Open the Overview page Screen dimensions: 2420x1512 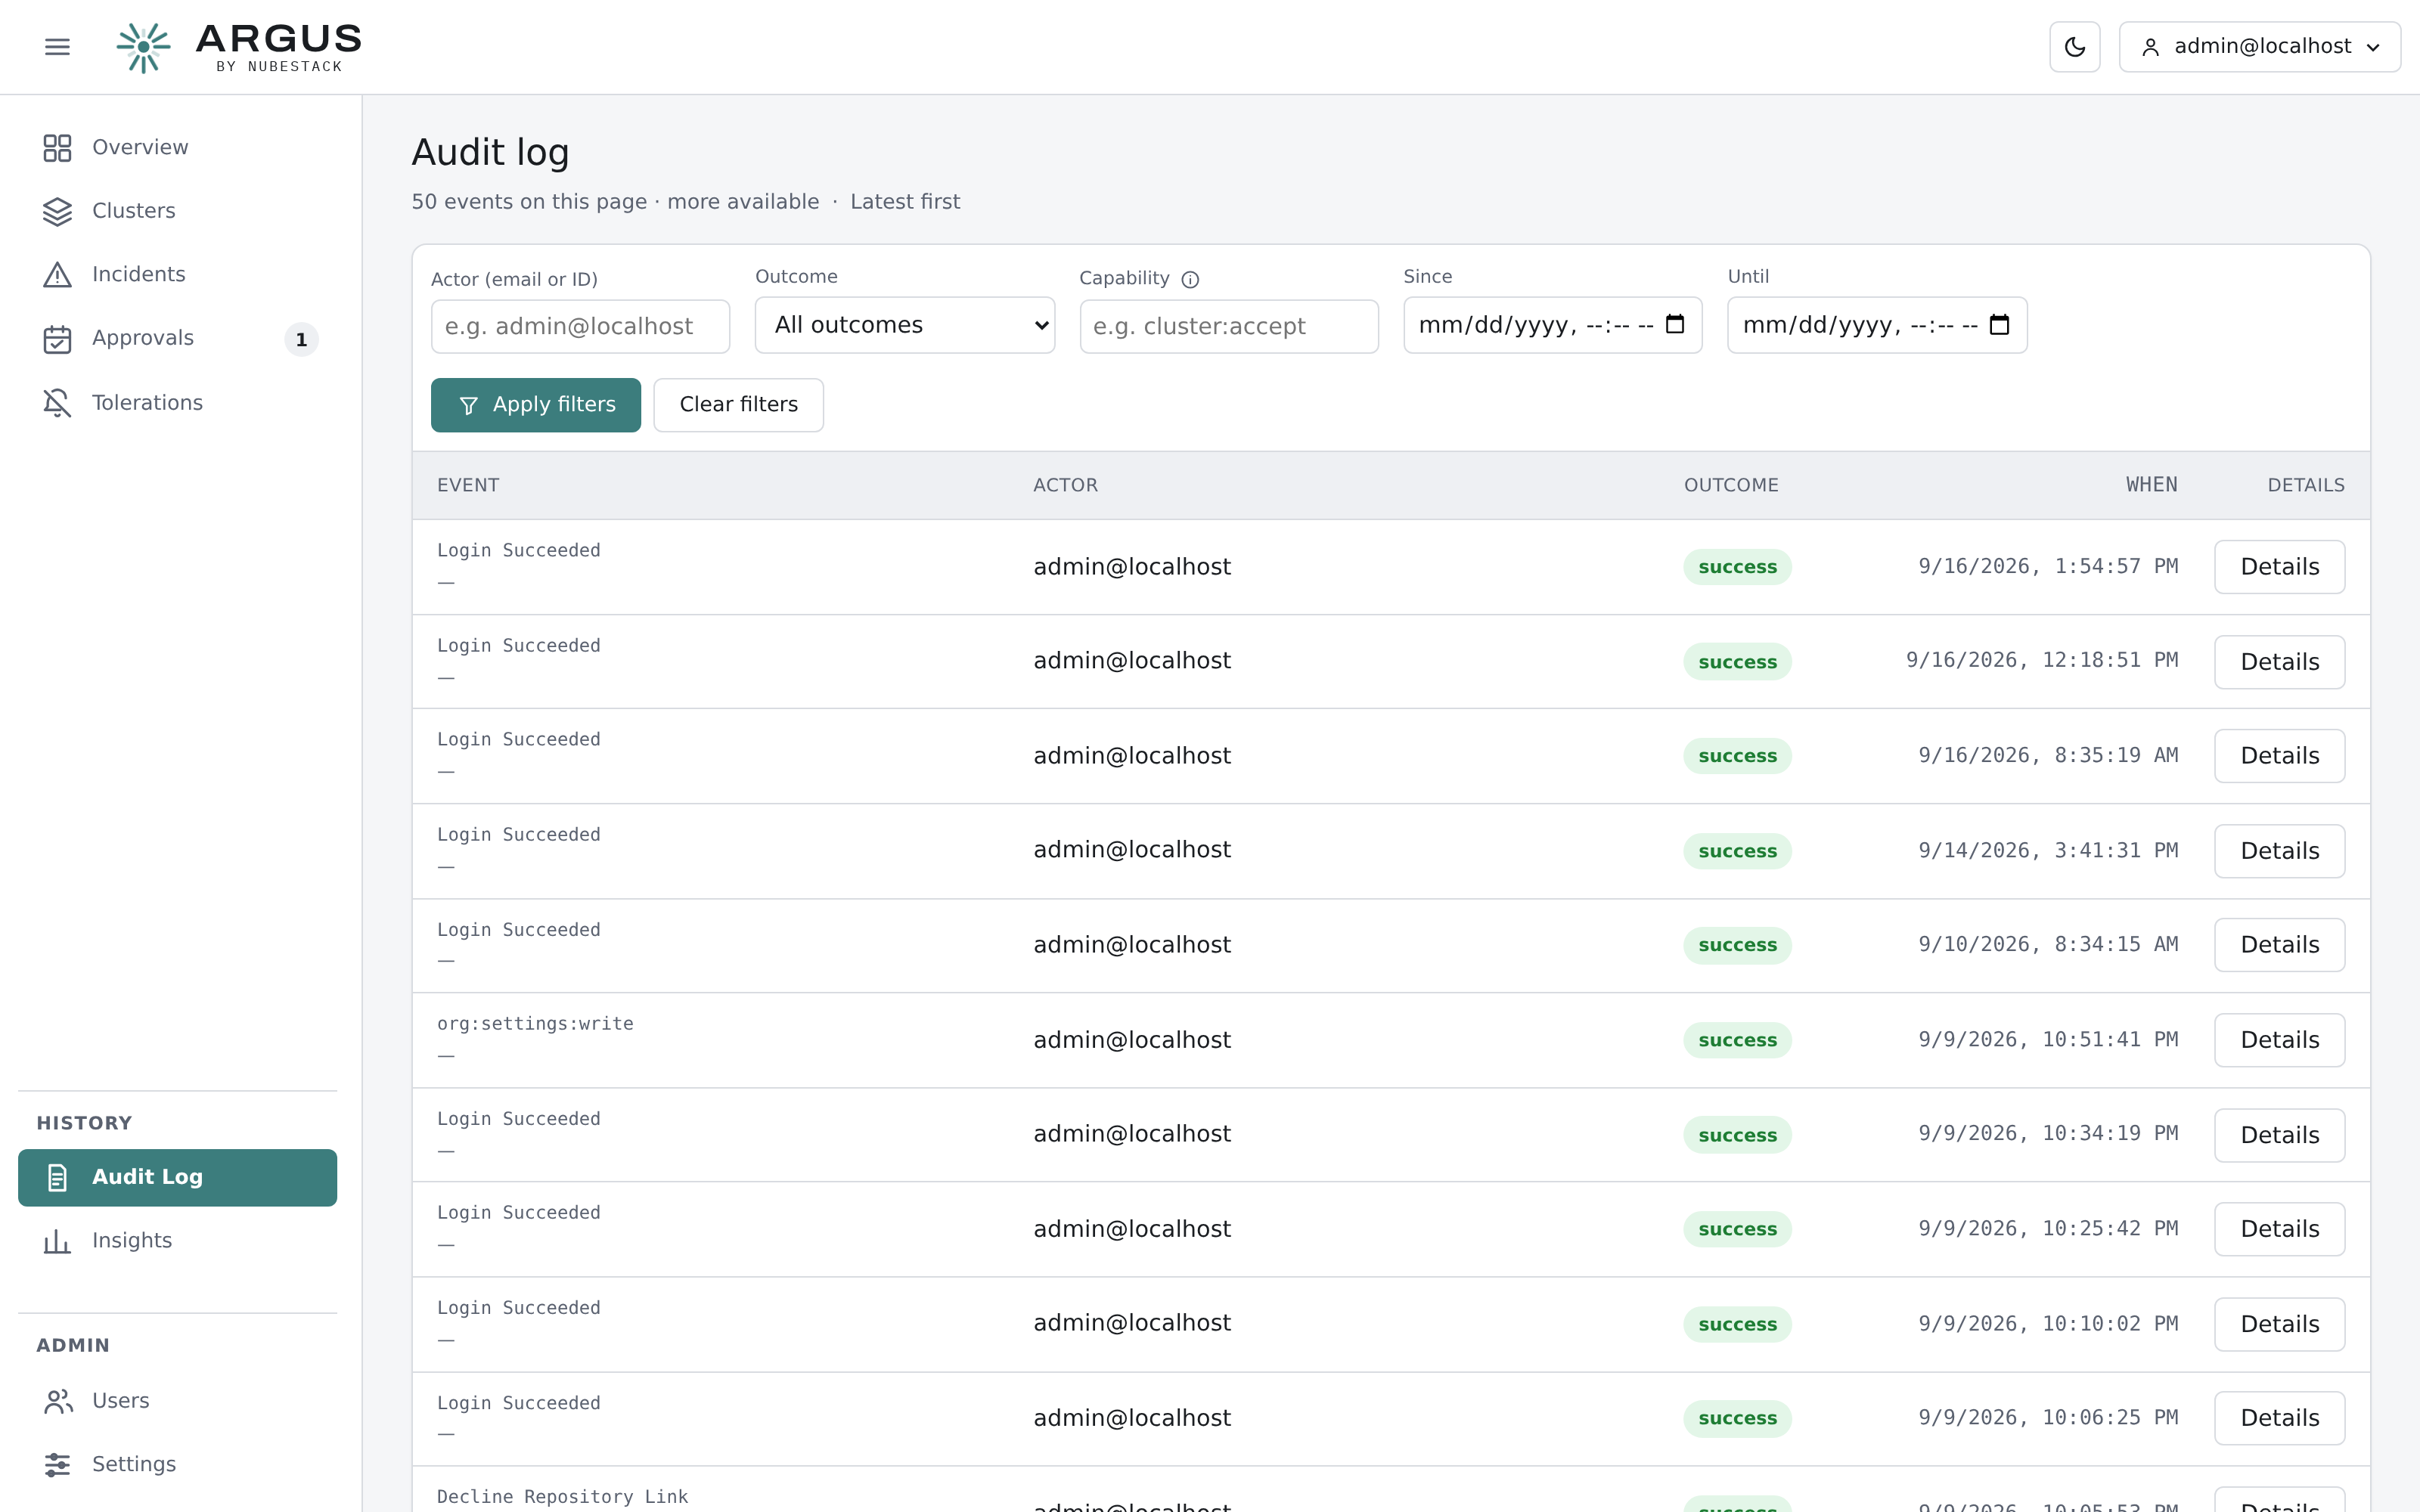[177, 148]
